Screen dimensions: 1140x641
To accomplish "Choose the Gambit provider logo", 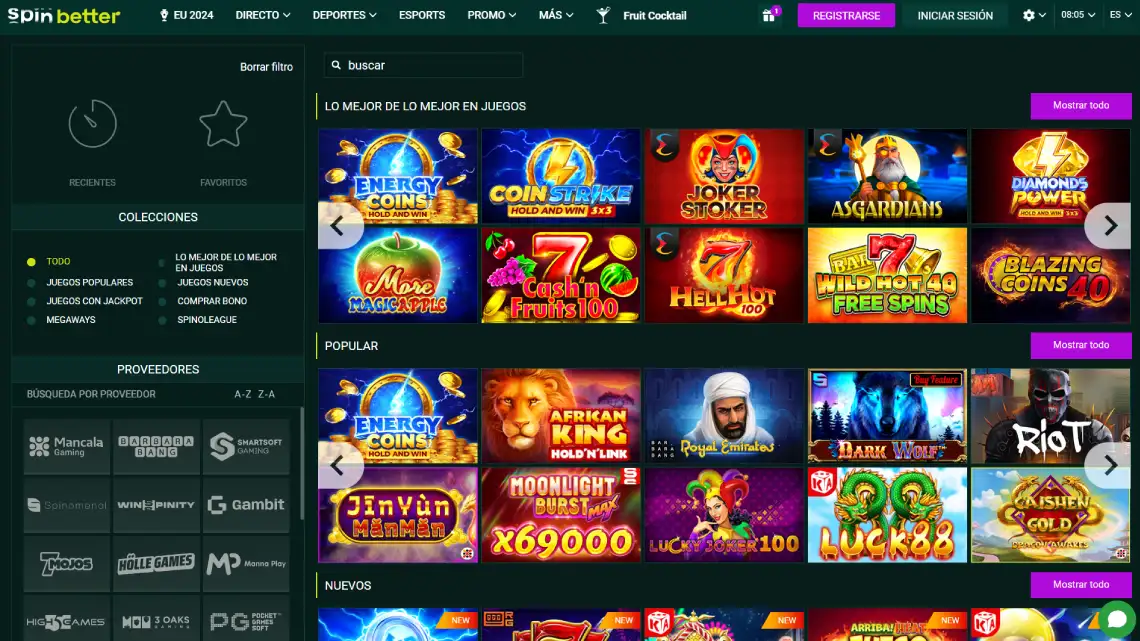I will point(246,505).
